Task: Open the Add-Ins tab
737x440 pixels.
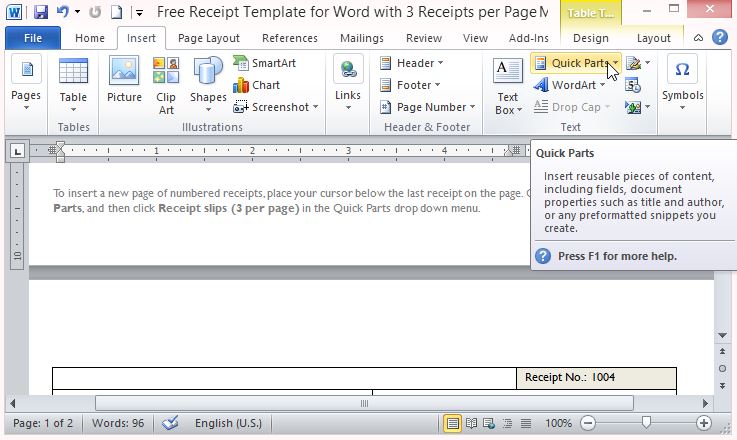Action: 529,38
